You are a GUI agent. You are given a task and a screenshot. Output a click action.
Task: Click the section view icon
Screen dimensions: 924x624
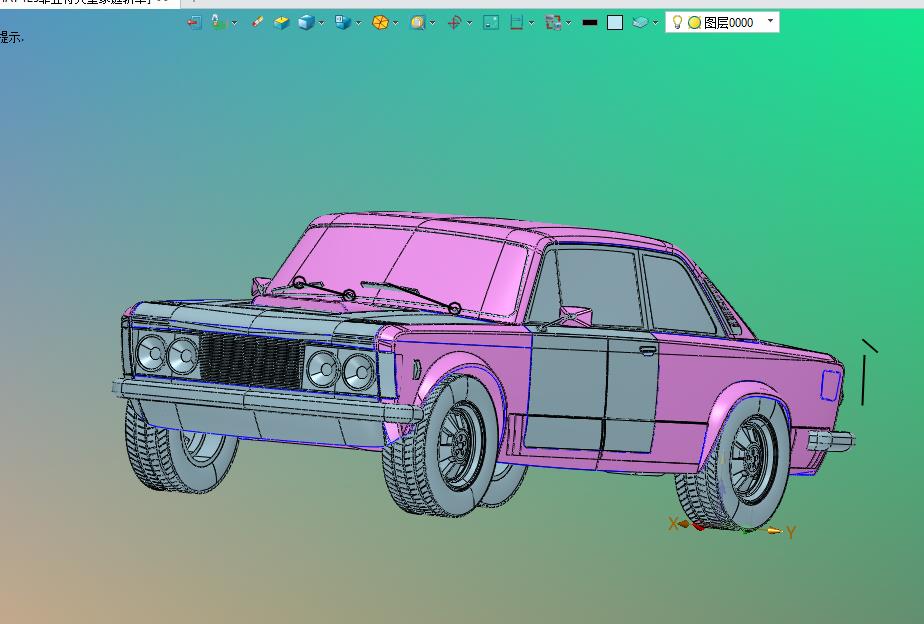click(516, 22)
